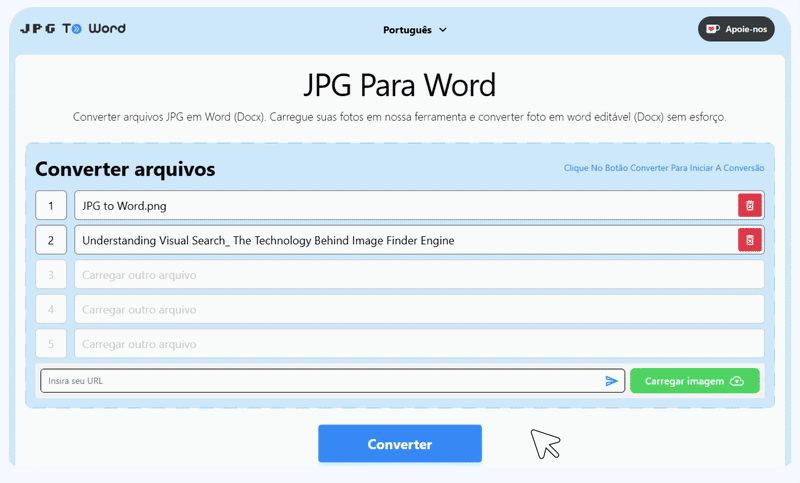This screenshot has width=800, height=483.
Task: Start conversion with the Converter button
Action: click(400, 444)
